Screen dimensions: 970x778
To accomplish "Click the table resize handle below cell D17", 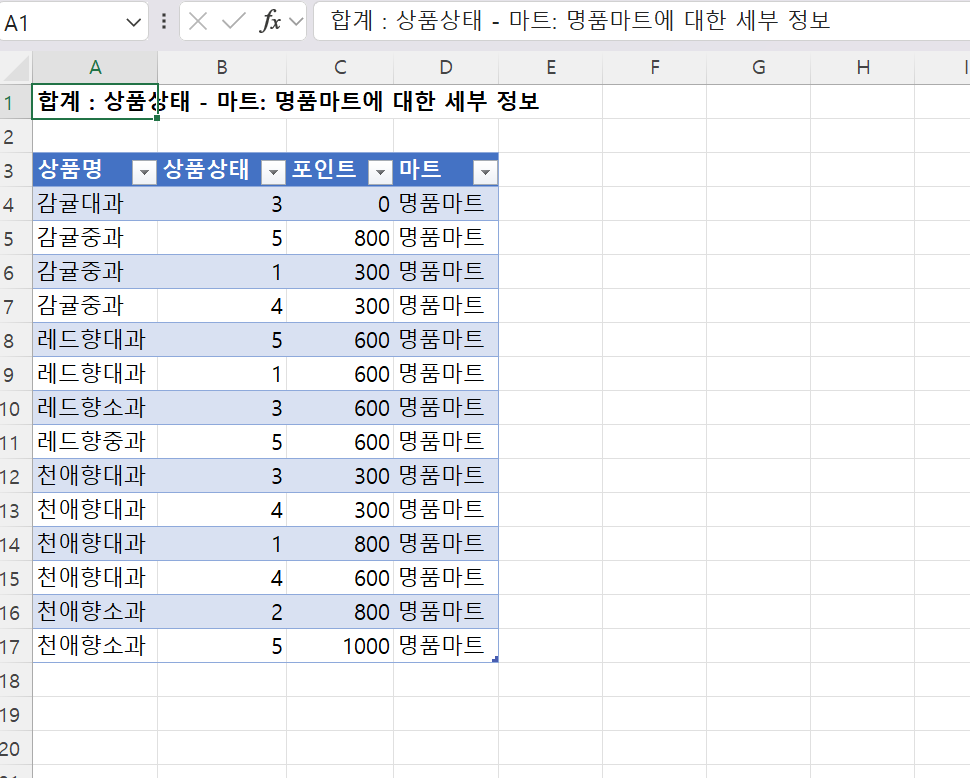I will click(x=495, y=658).
